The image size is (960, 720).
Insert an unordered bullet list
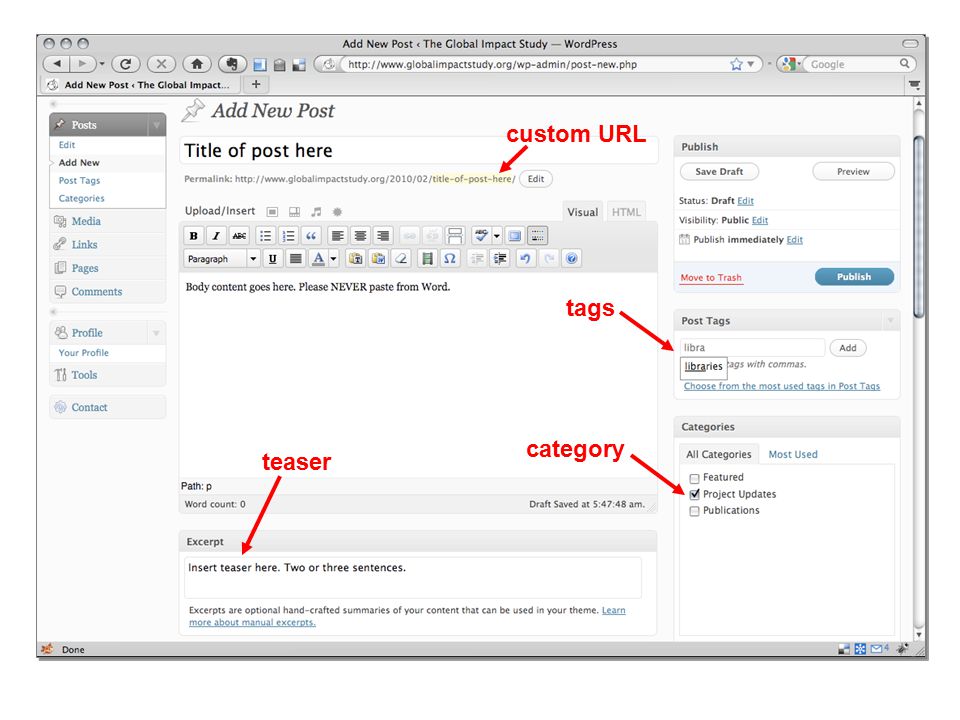(265, 236)
